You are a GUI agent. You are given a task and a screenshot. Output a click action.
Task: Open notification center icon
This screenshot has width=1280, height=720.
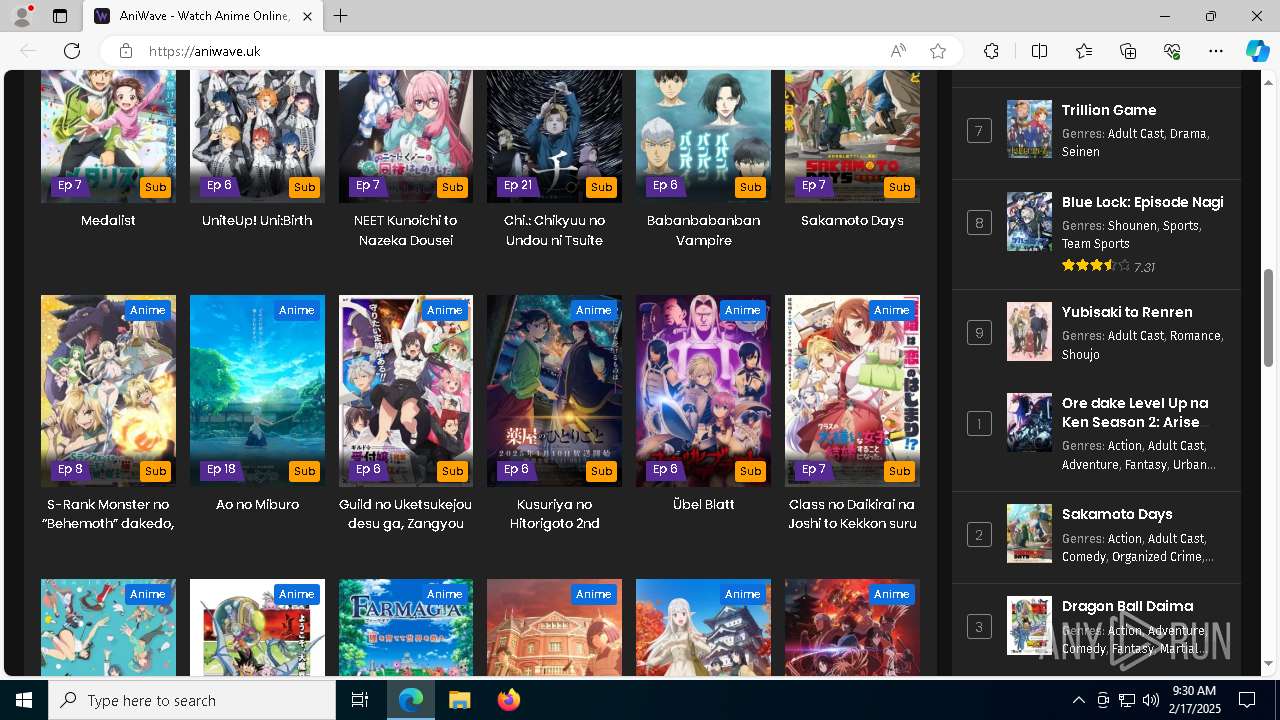point(1247,700)
